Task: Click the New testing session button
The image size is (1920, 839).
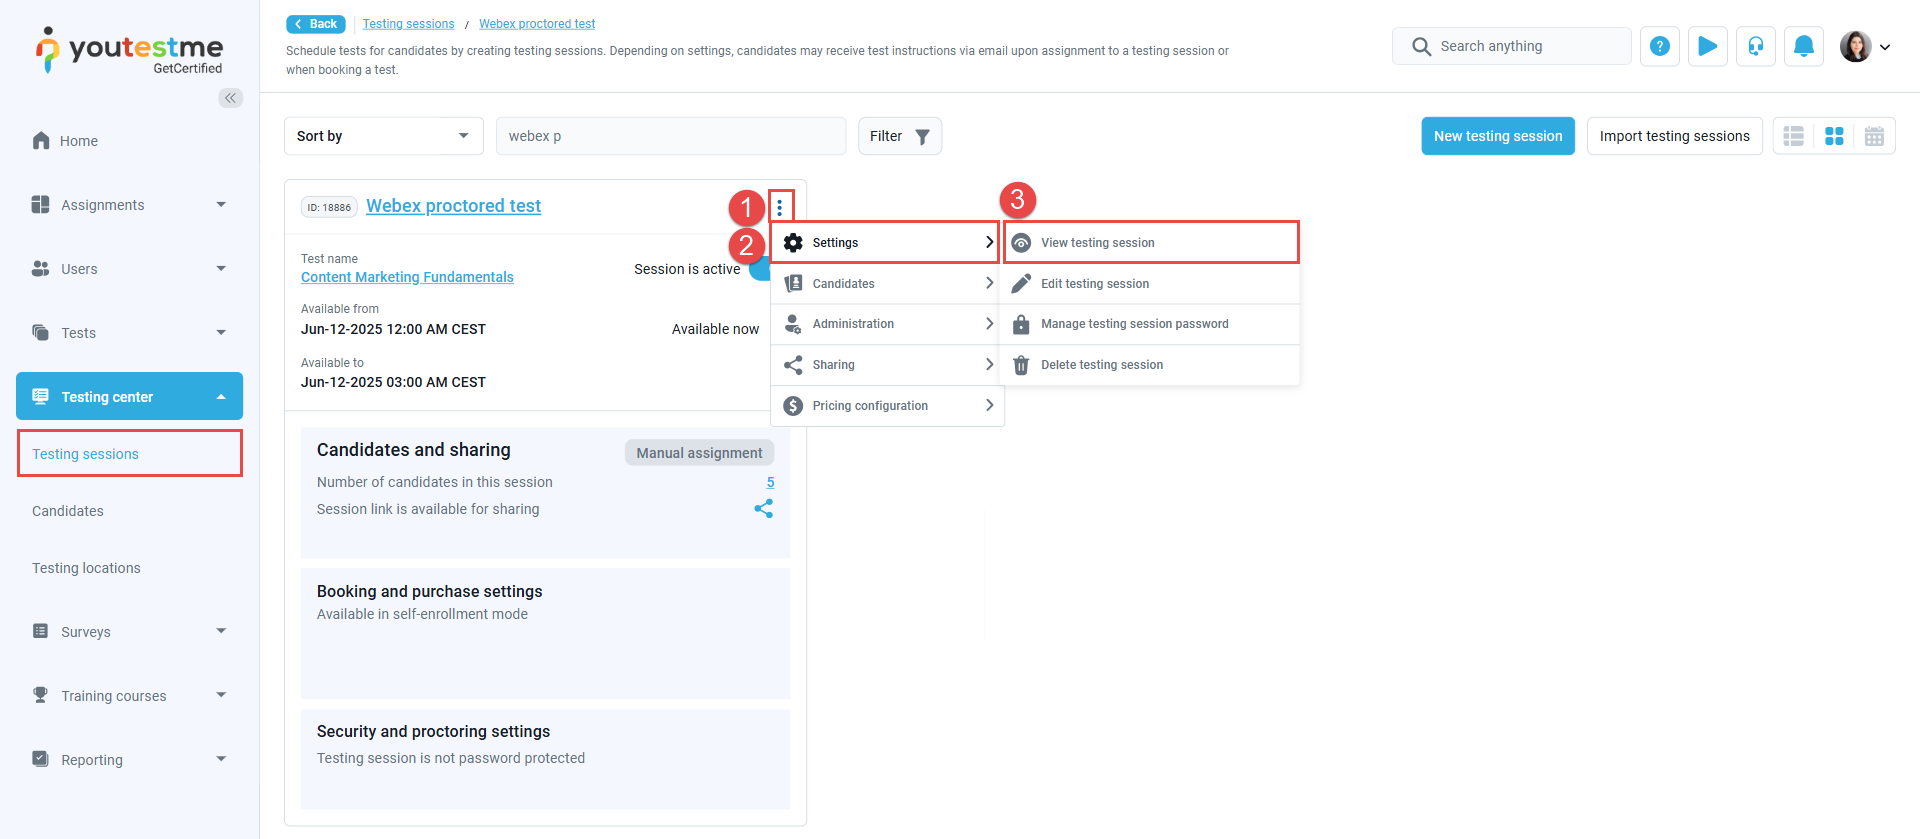Action: 1498,136
